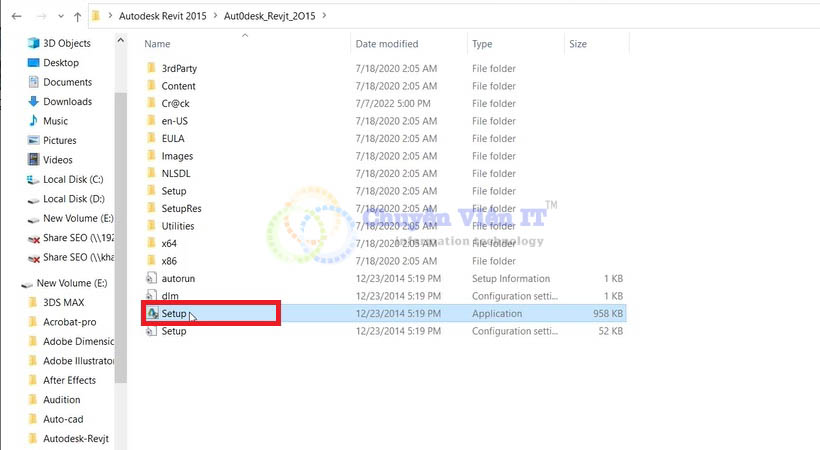Viewport: 820px width, 450px height.
Task: Click the 958 KB size cell
Action: click(x=608, y=313)
